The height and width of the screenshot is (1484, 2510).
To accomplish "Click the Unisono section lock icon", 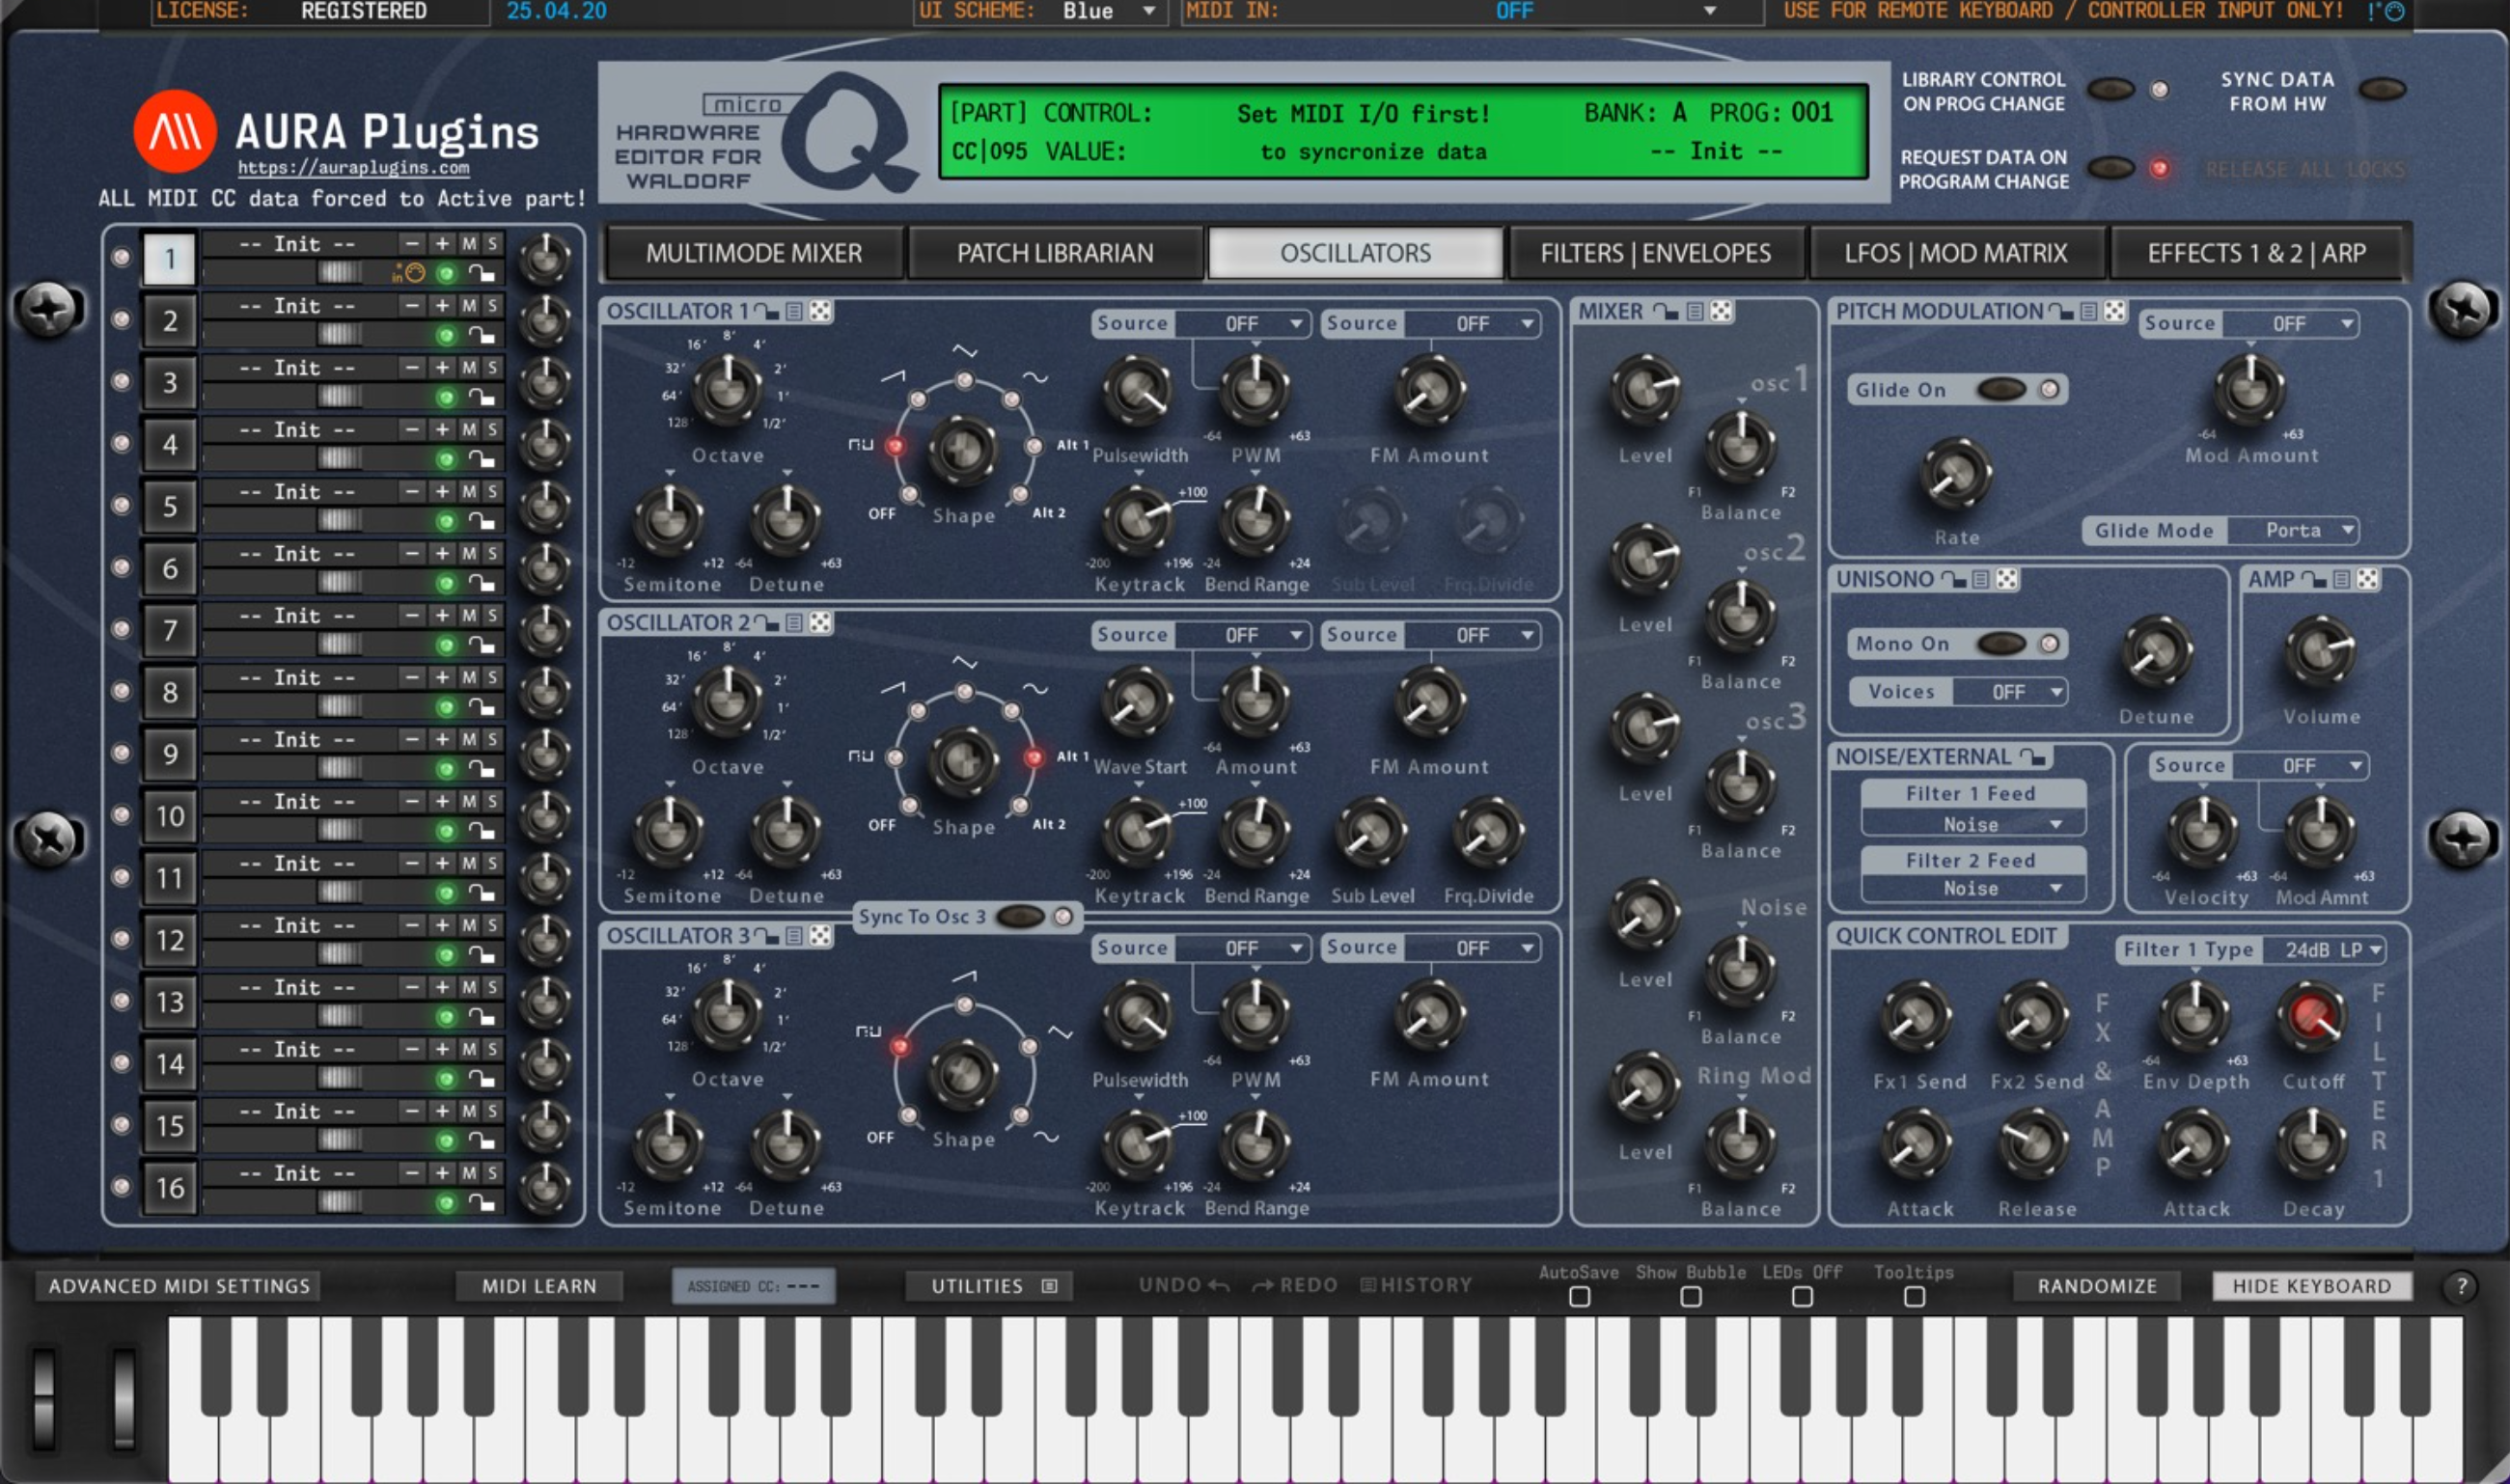I will pos(1954,579).
